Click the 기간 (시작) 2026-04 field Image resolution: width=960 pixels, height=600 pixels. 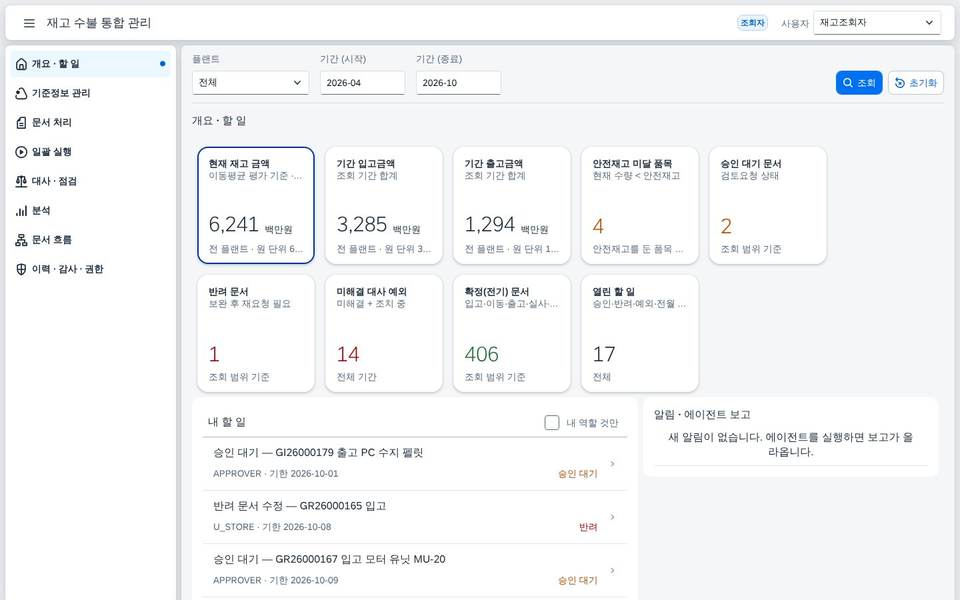tap(362, 83)
